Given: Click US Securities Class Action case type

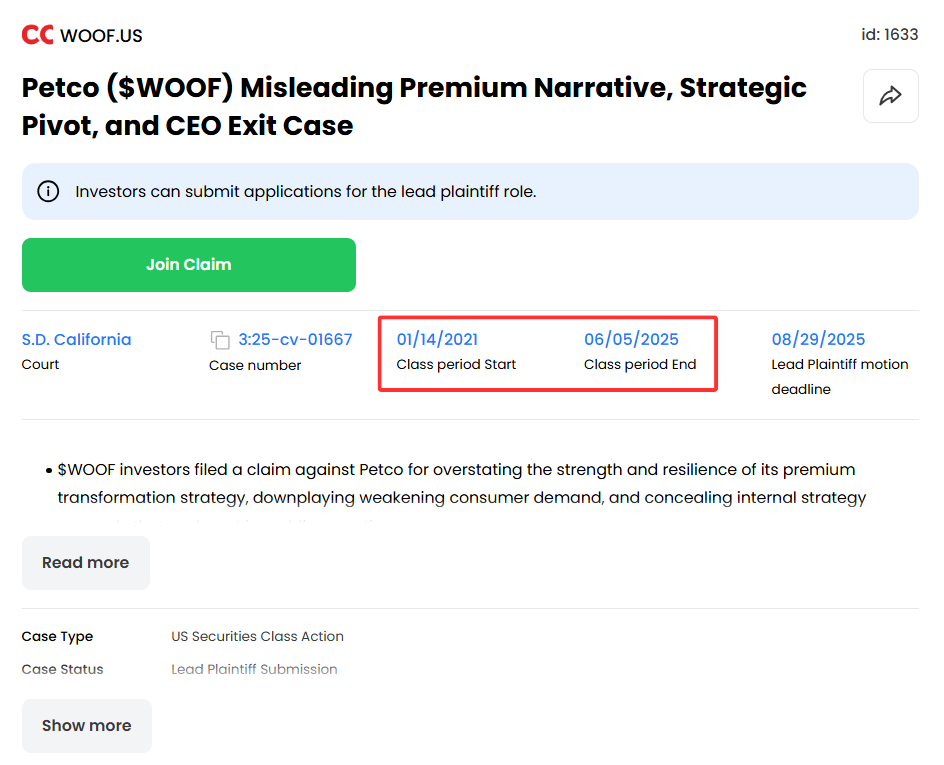Looking at the screenshot, I should (x=257, y=636).
